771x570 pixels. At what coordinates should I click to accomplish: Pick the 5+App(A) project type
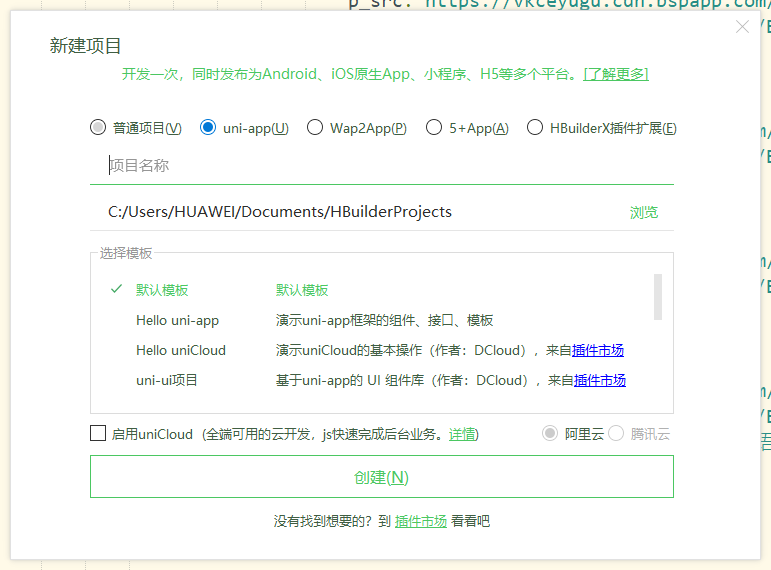point(434,127)
